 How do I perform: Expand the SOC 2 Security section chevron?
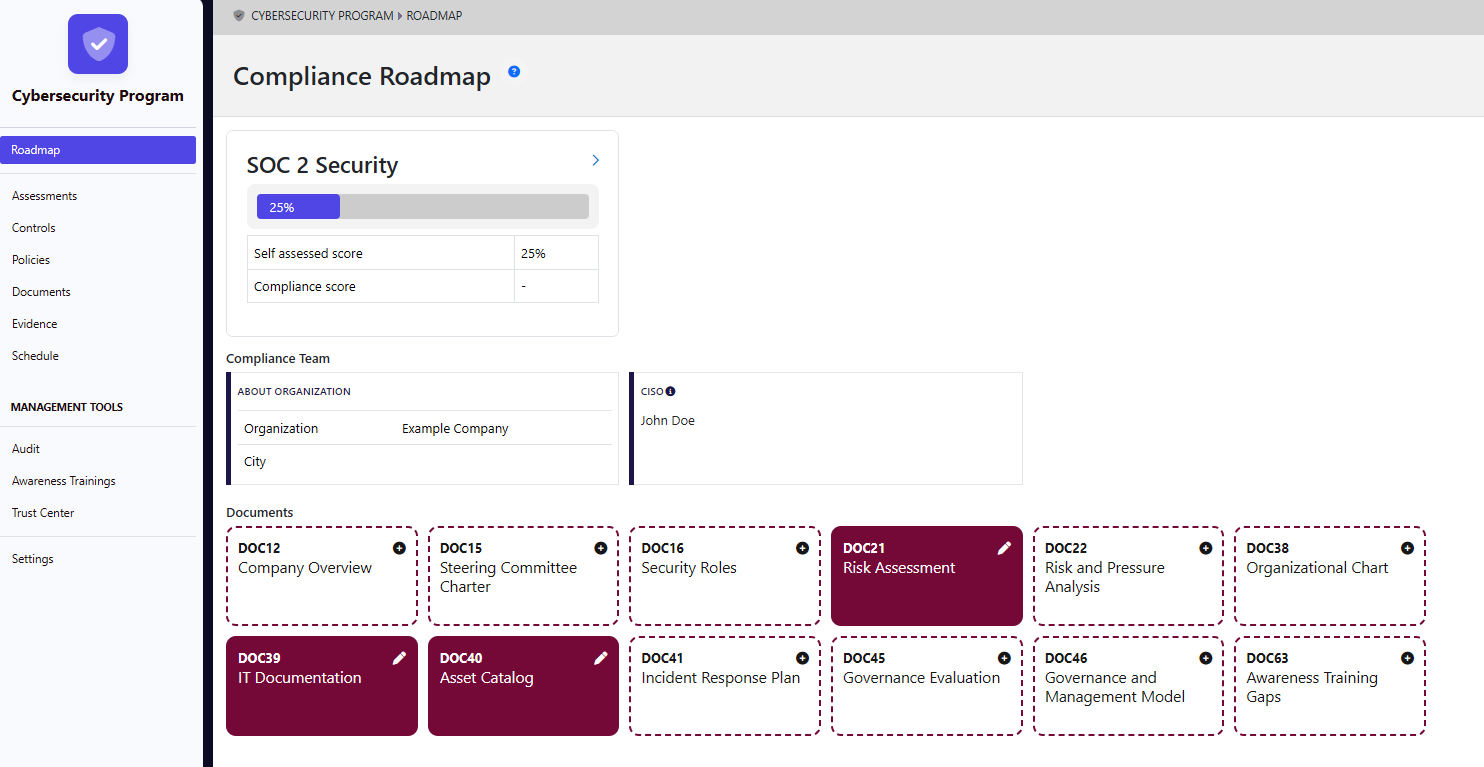[x=595, y=160]
